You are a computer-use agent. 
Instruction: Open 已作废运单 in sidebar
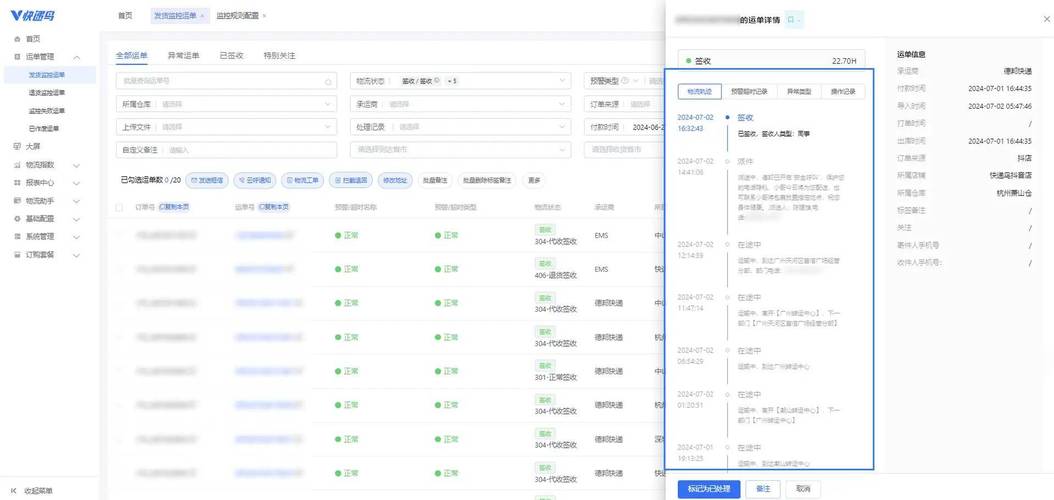click(x=44, y=128)
